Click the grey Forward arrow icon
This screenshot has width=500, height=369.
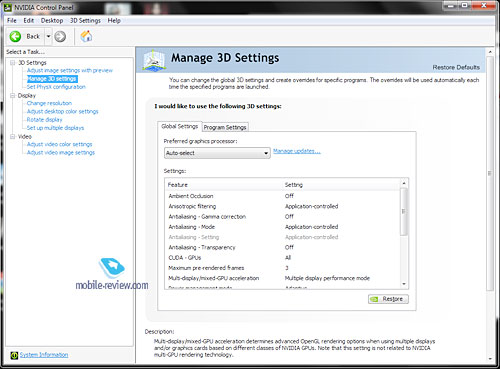click(60, 36)
